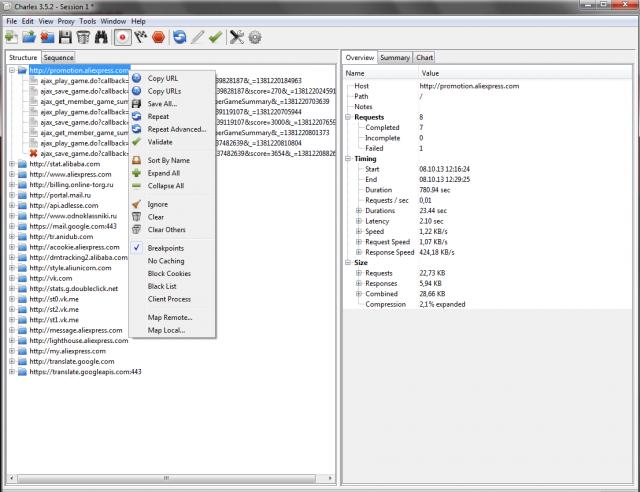Screen dimensions: 640x492
Task: Open Find with the binoculars icon
Action: [x=101, y=38]
